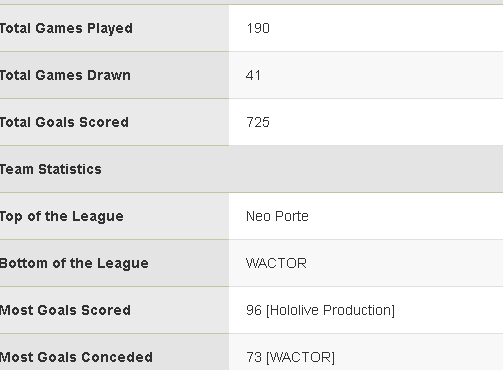Select the Total Games Played label
Image resolution: width=504 pixels, height=370 pixels.
[66, 29]
